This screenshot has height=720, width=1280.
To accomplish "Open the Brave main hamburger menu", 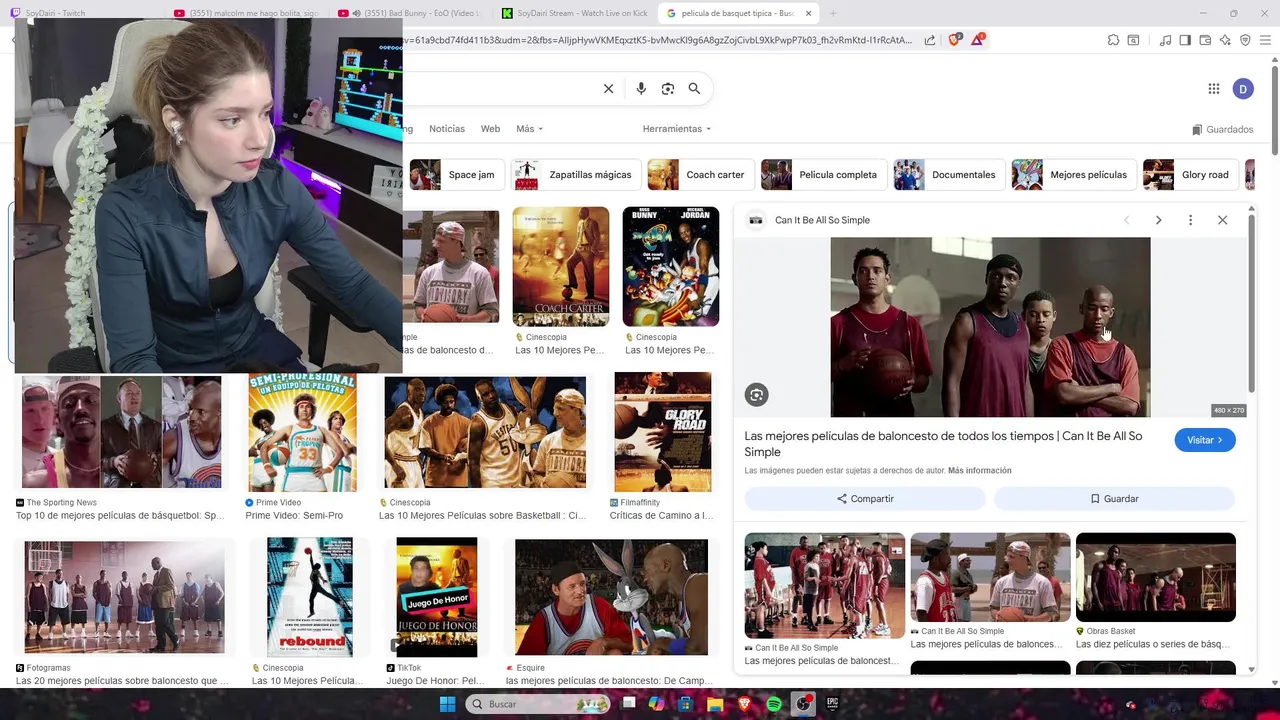I will click(1265, 40).
